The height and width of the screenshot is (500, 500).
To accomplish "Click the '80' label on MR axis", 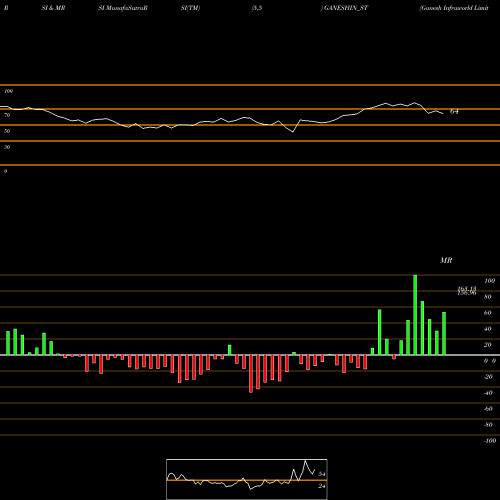I will 488,297.
